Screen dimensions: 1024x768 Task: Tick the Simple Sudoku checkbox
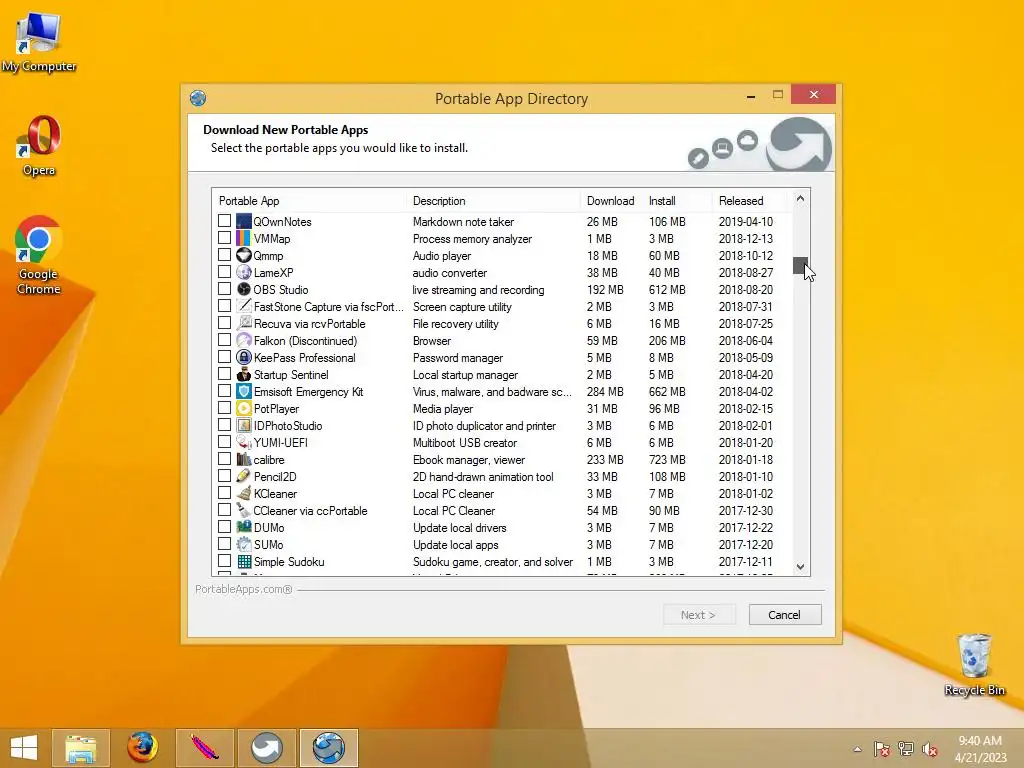click(225, 560)
